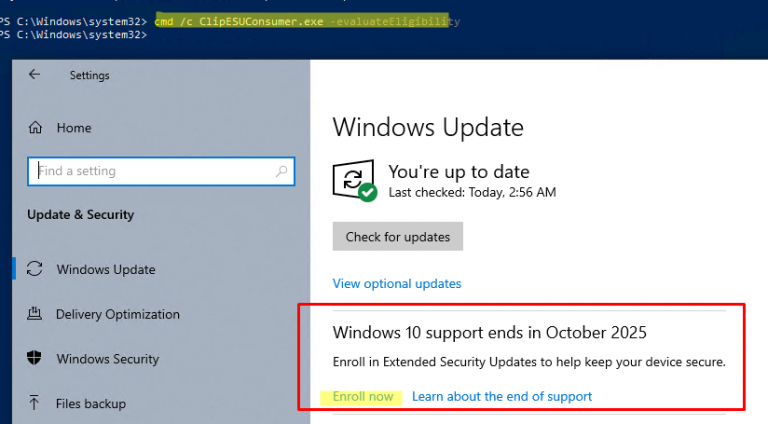768x424 pixels.
Task: Select Windows Update label in the sidebar
Action: (106, 269)
